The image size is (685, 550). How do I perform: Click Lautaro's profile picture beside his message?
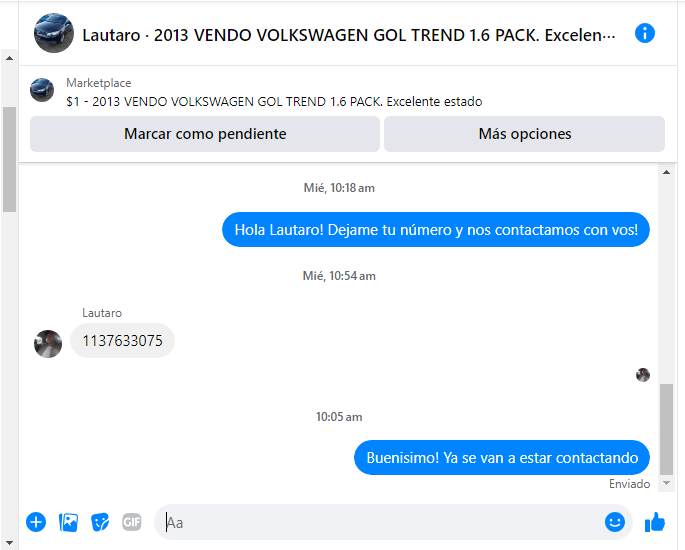click(48, 344)
